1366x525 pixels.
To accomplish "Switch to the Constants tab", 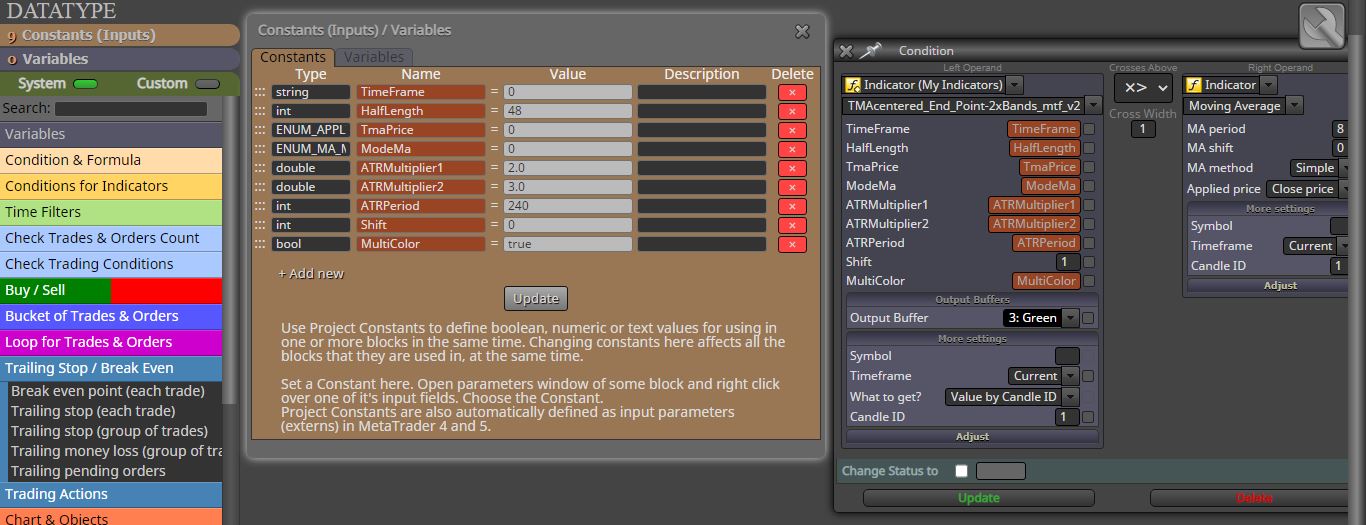I will (x=292, y=57).
